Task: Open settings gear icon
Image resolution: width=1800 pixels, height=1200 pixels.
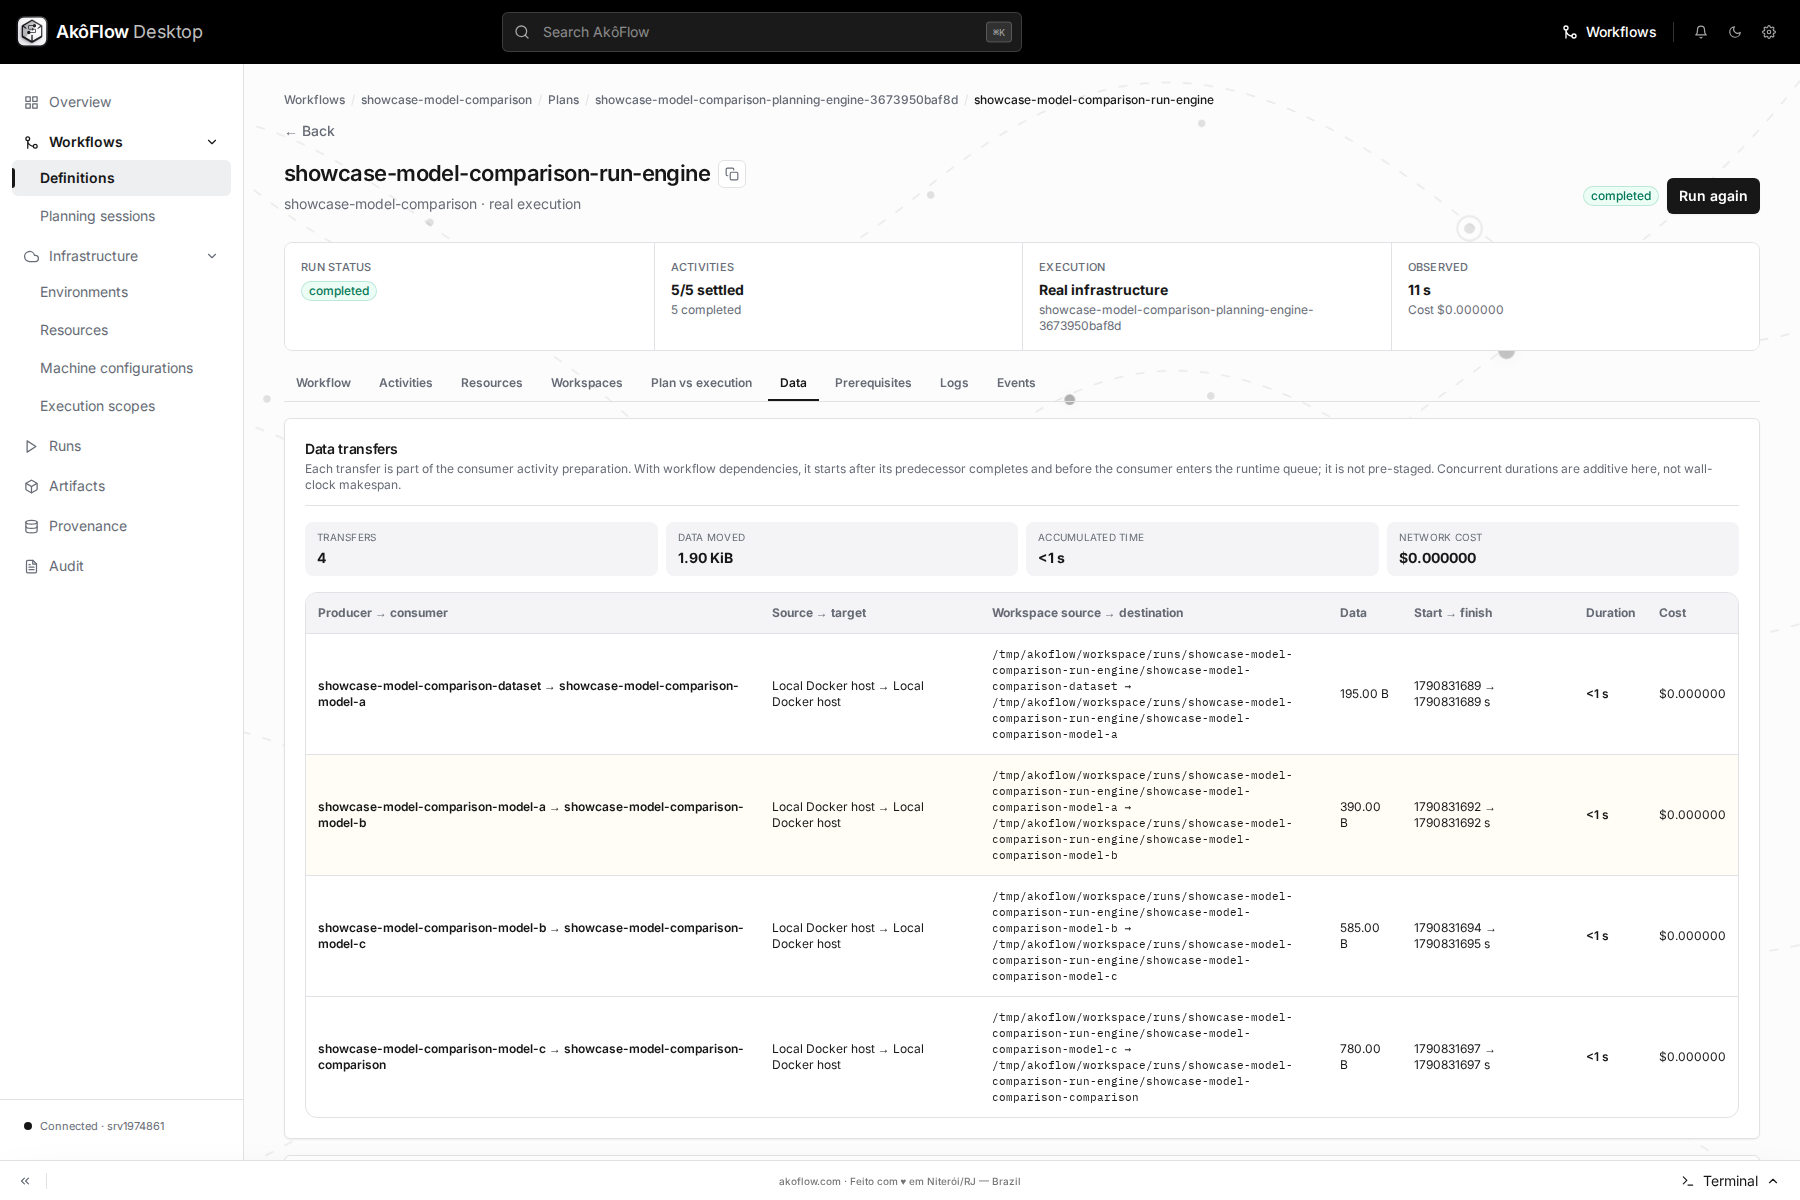Action: (1769, 32)
